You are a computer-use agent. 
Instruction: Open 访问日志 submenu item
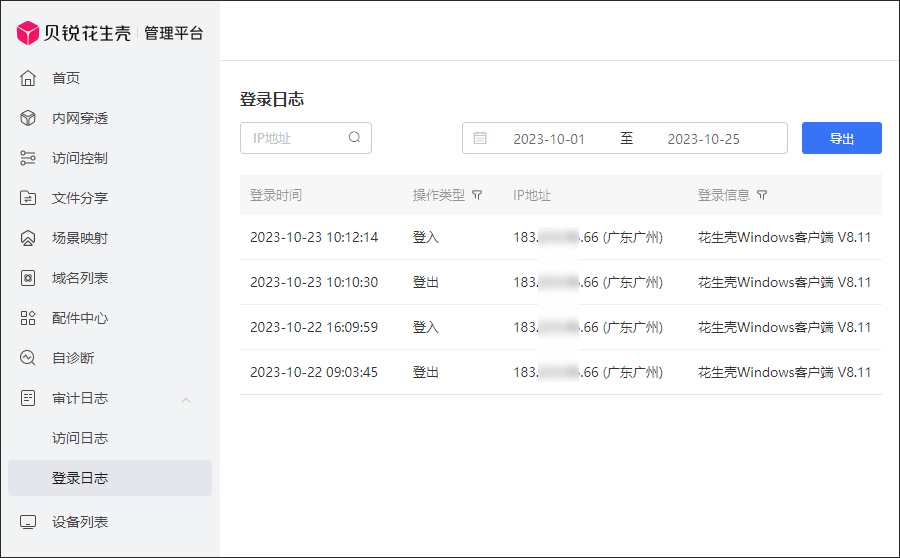click(x=80, y=438)
